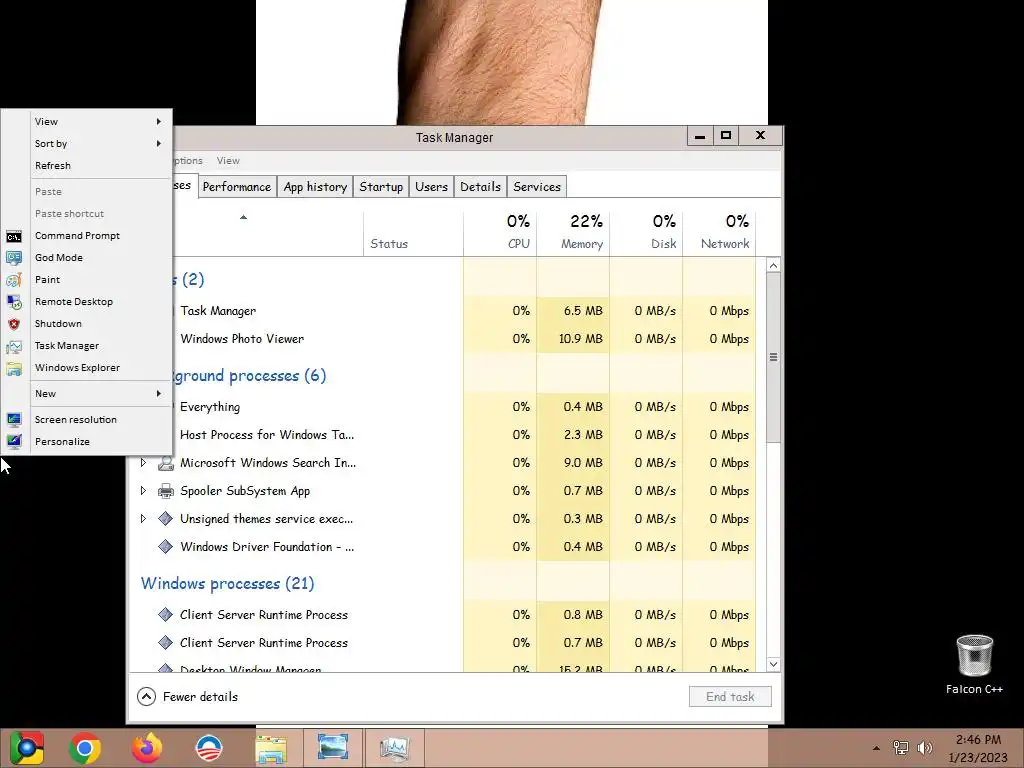Click the Screen resolution monitor icon
Viewport: 1024px width, 768px height.
click(14, 420)
